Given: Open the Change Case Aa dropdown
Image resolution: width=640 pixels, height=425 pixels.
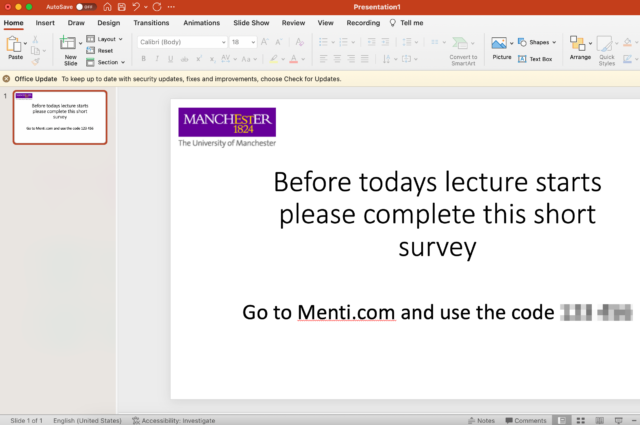Looking at the screenshot, I should click(x=249, y=59).
